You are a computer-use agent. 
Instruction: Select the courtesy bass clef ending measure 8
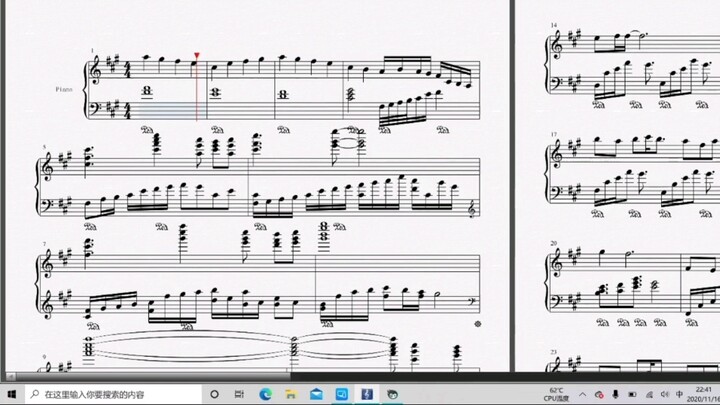coord(472,301)
